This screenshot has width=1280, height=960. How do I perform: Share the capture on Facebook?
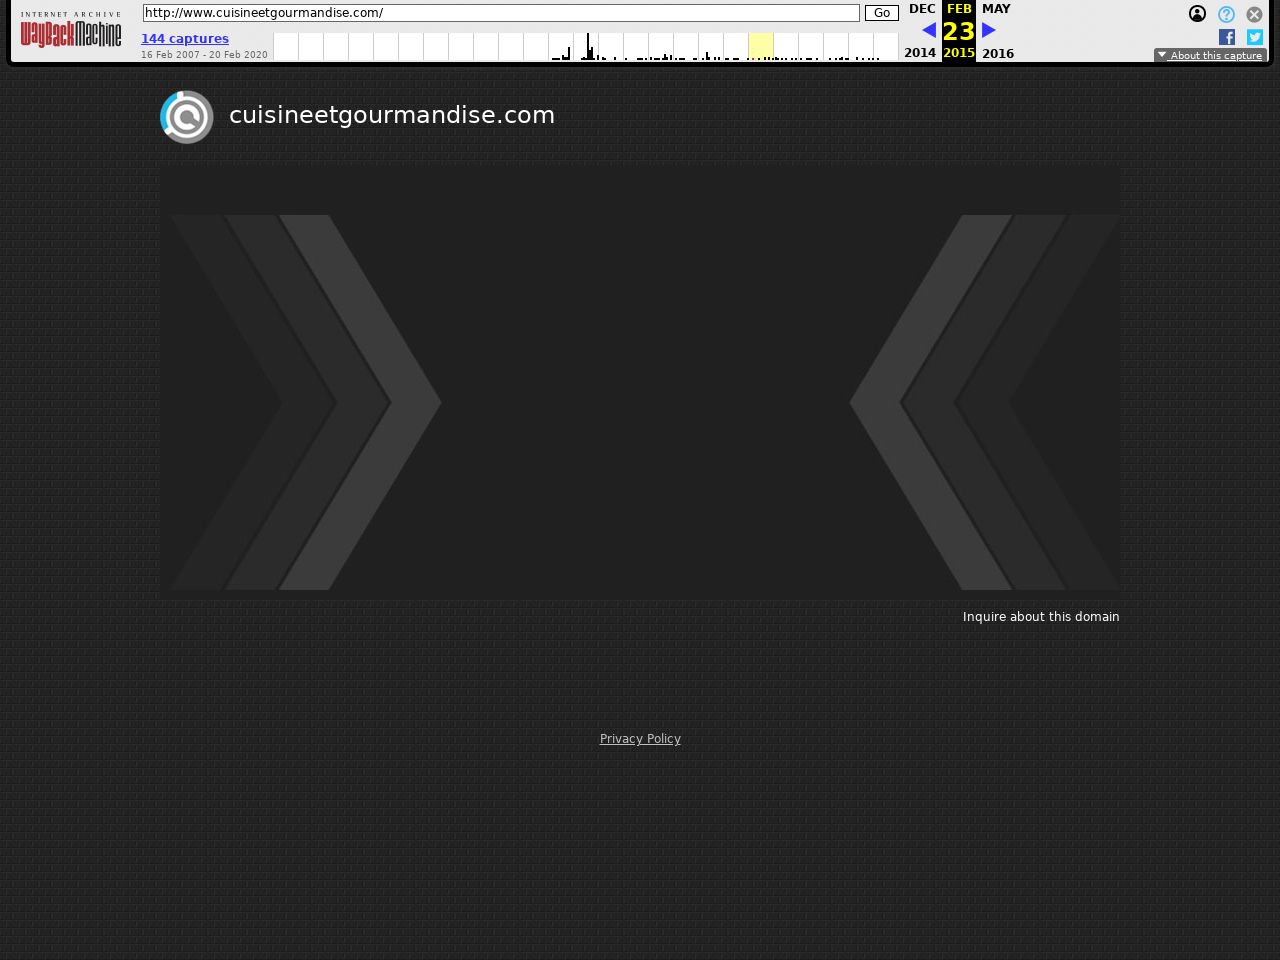1227,37
